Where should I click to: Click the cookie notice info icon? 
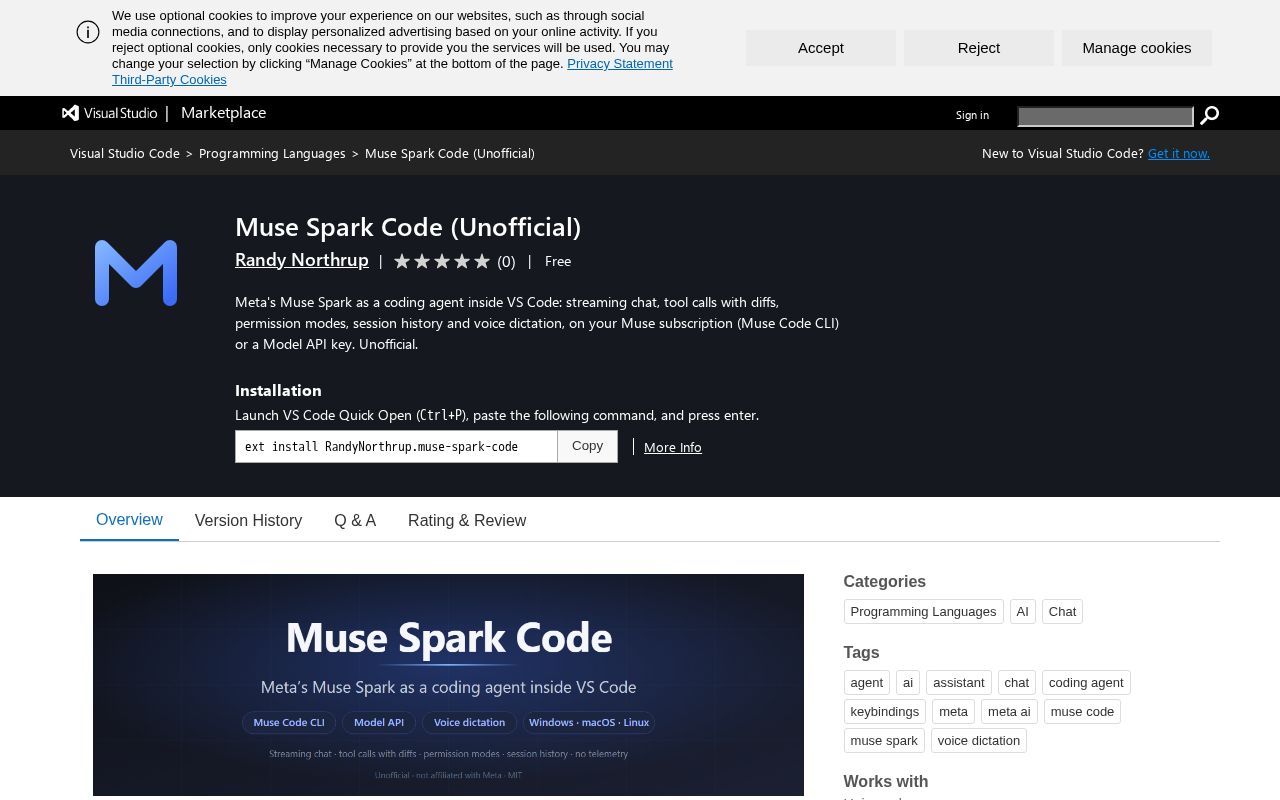click(x=88, y=32)
